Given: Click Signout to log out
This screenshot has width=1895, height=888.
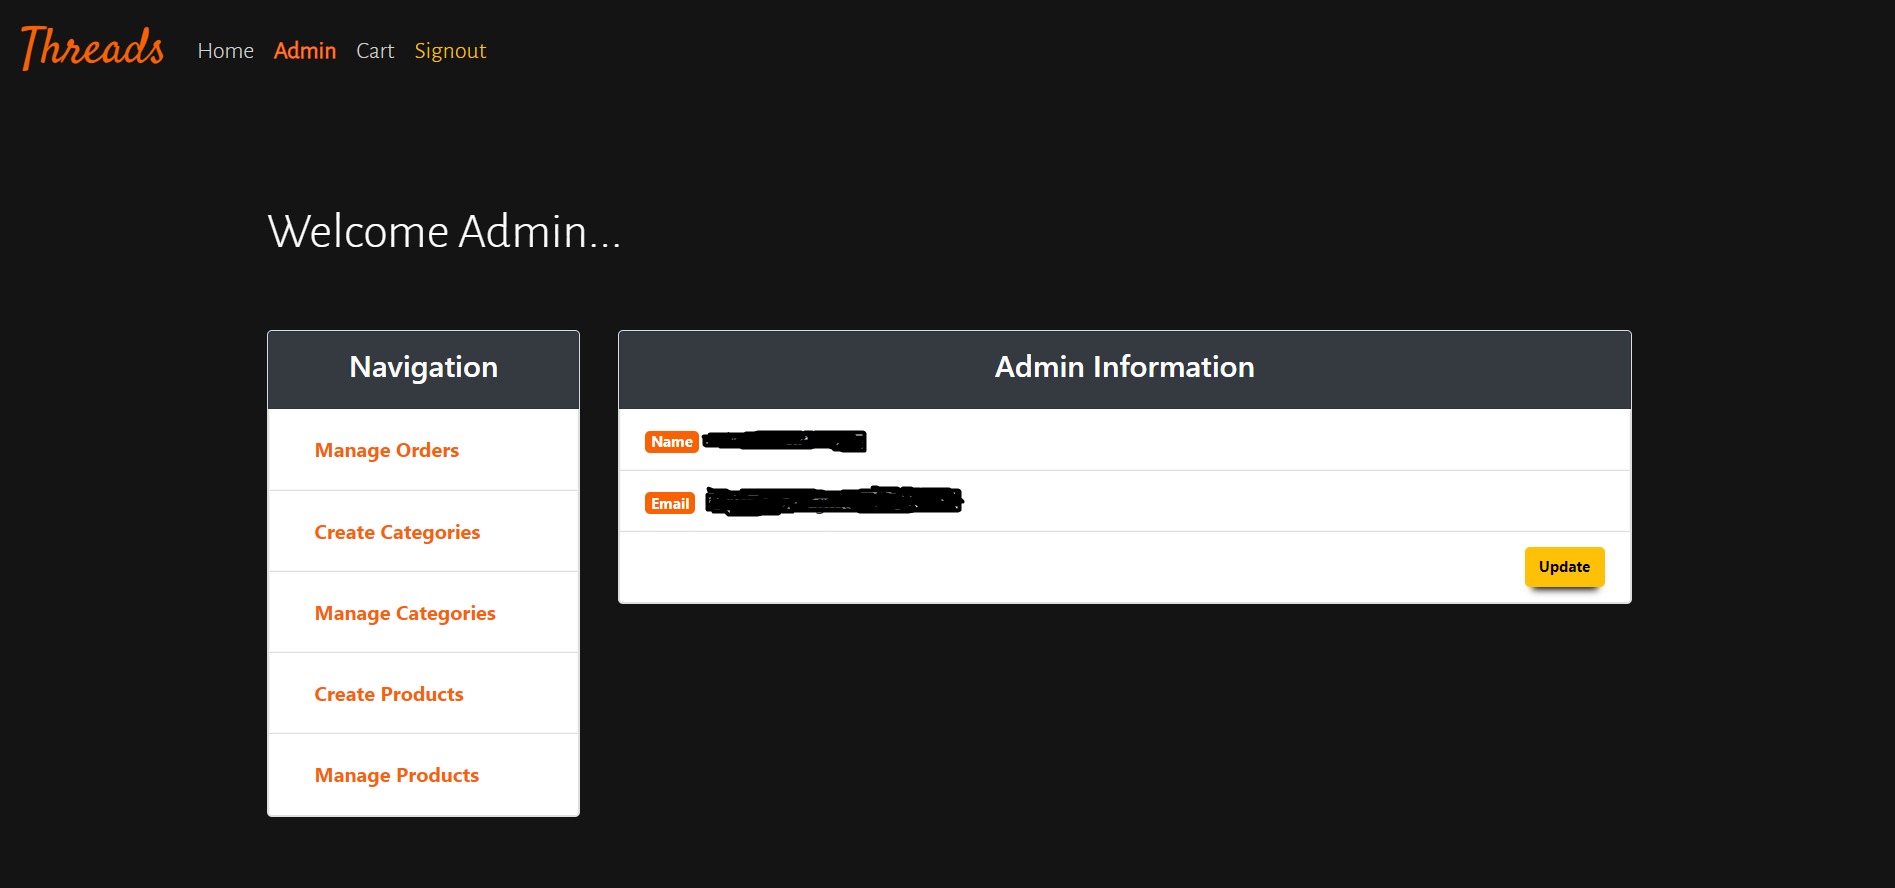Looking at the screenshot, I should pos(449,50).
